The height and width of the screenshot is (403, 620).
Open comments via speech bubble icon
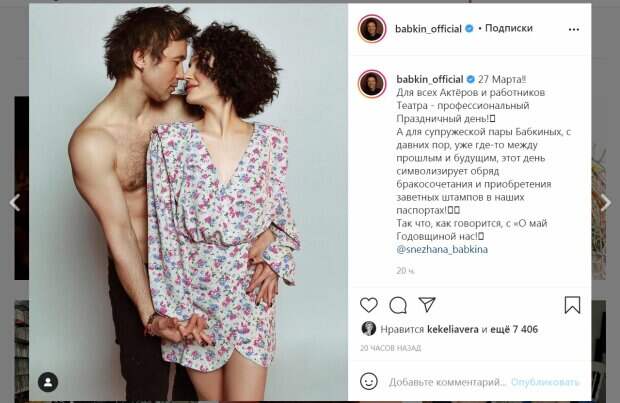coord(398,305)
